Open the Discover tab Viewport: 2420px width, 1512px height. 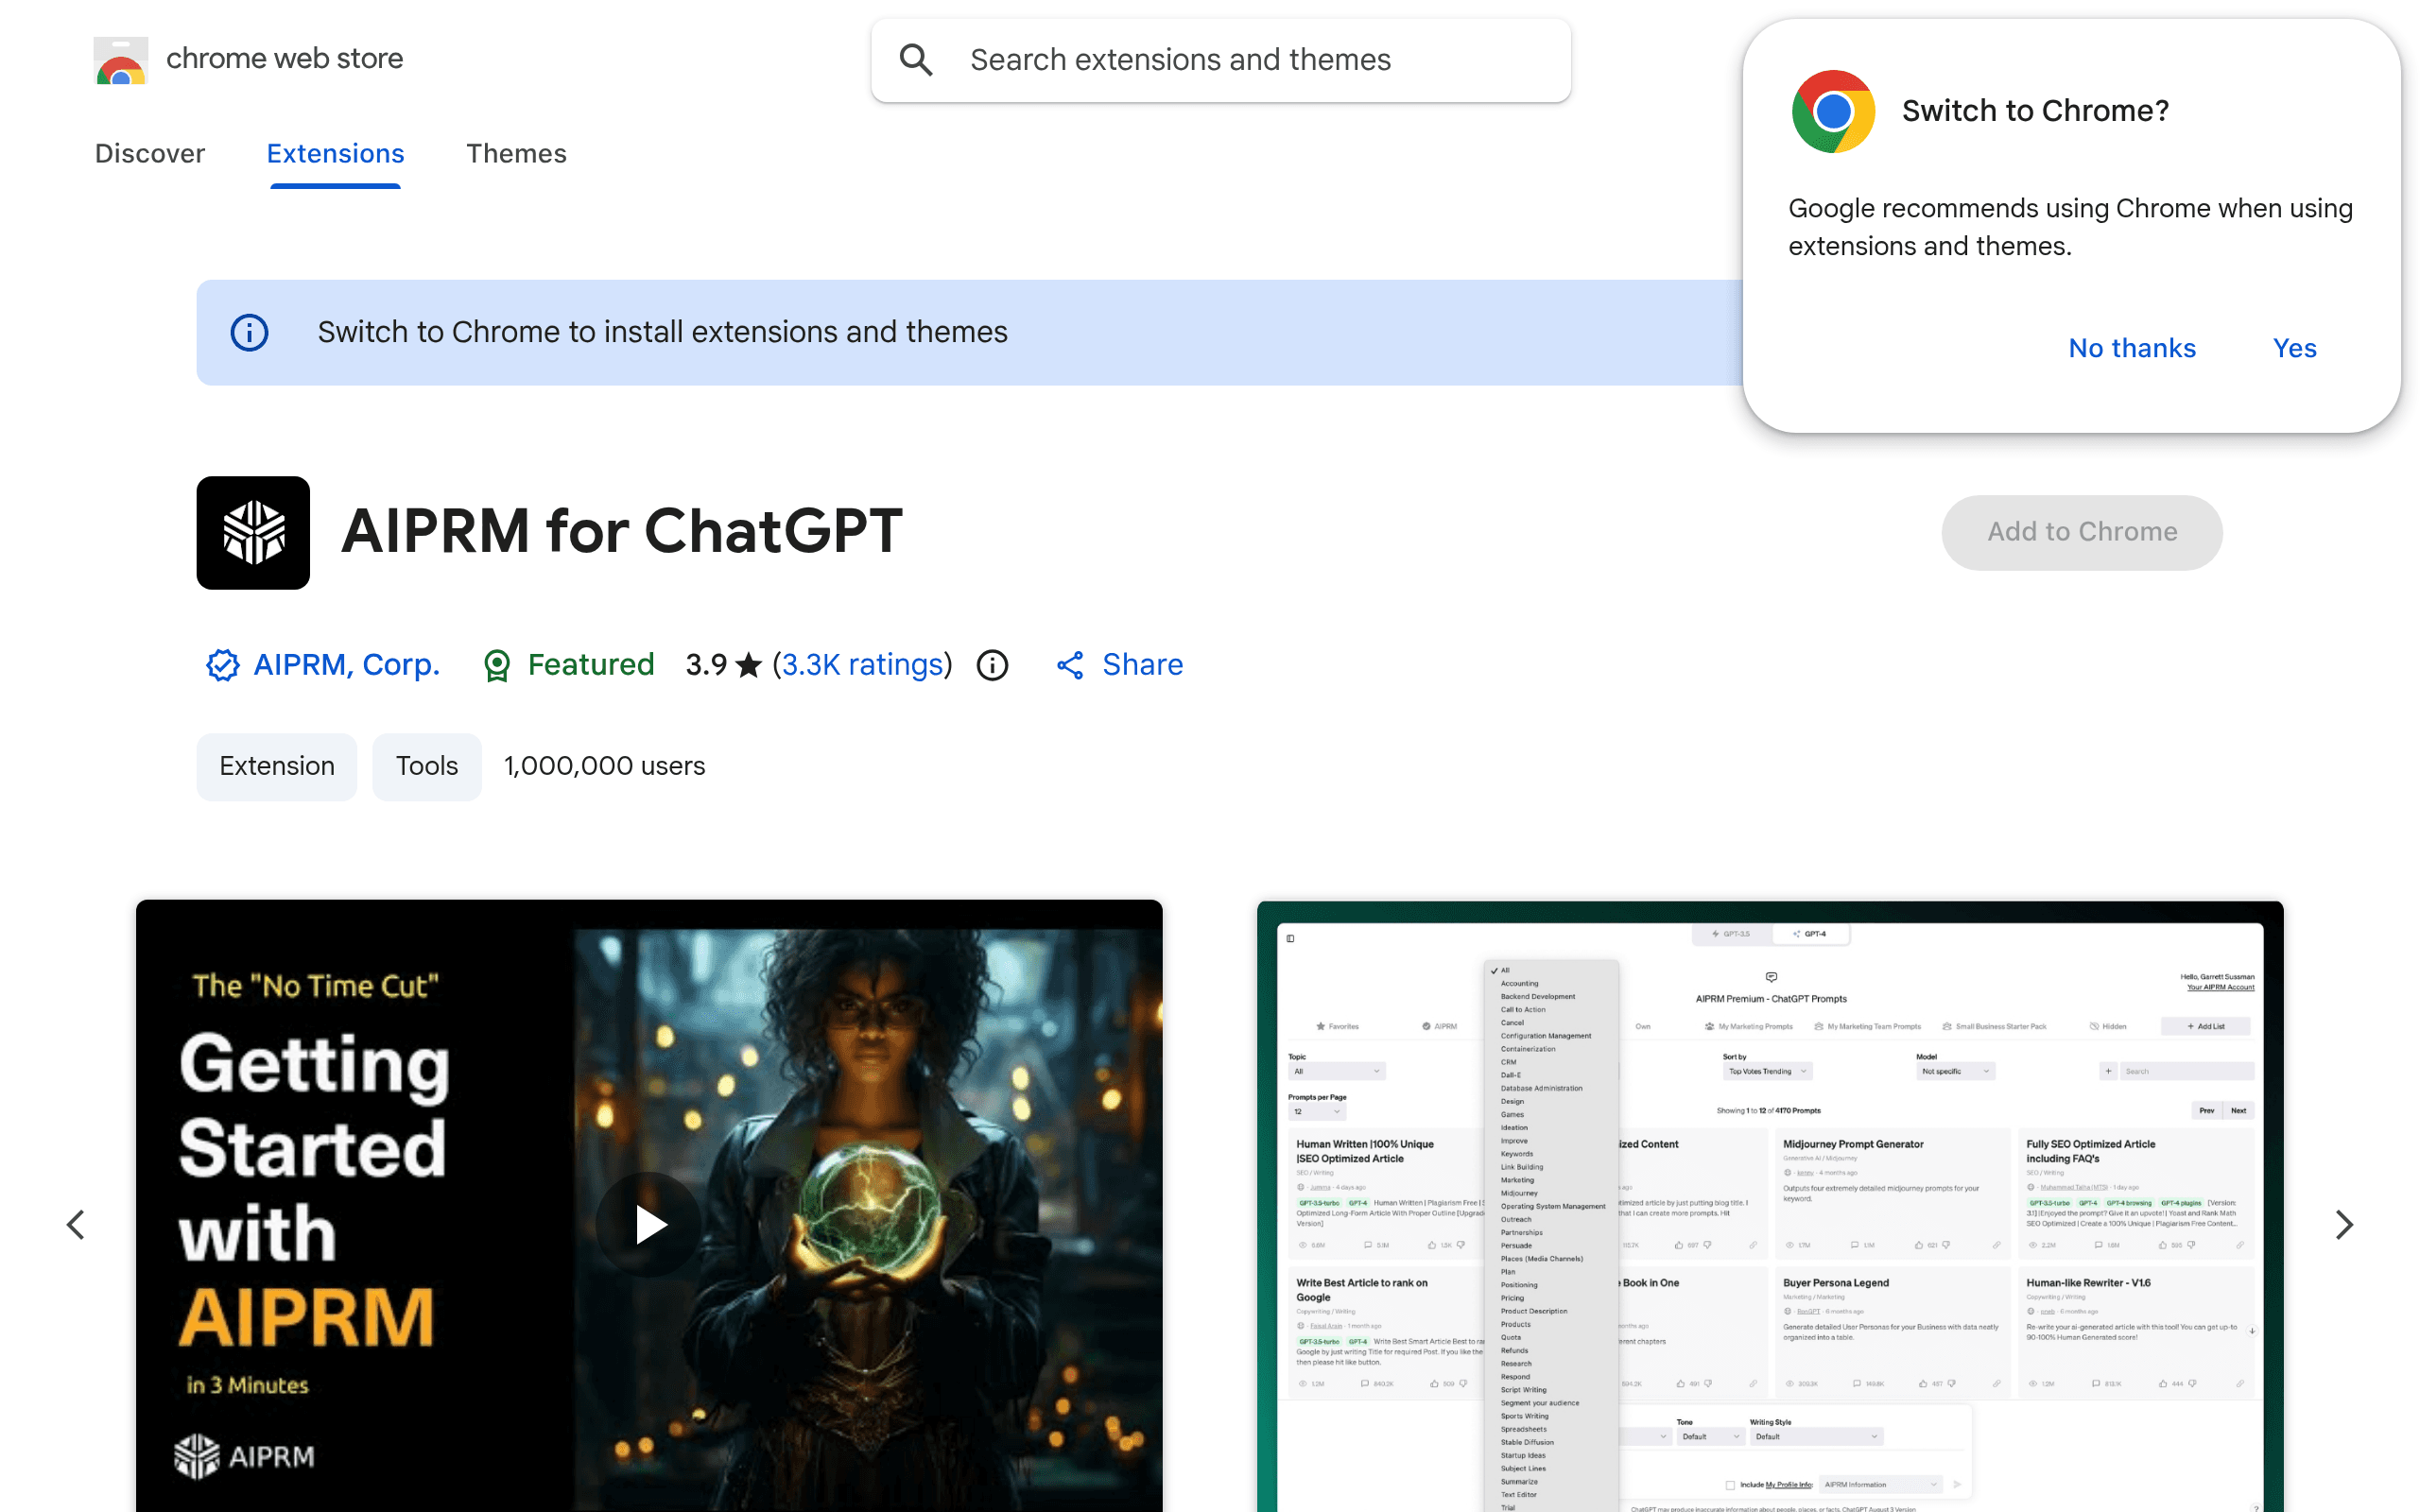pyautogui.click(x=150, y=154)
